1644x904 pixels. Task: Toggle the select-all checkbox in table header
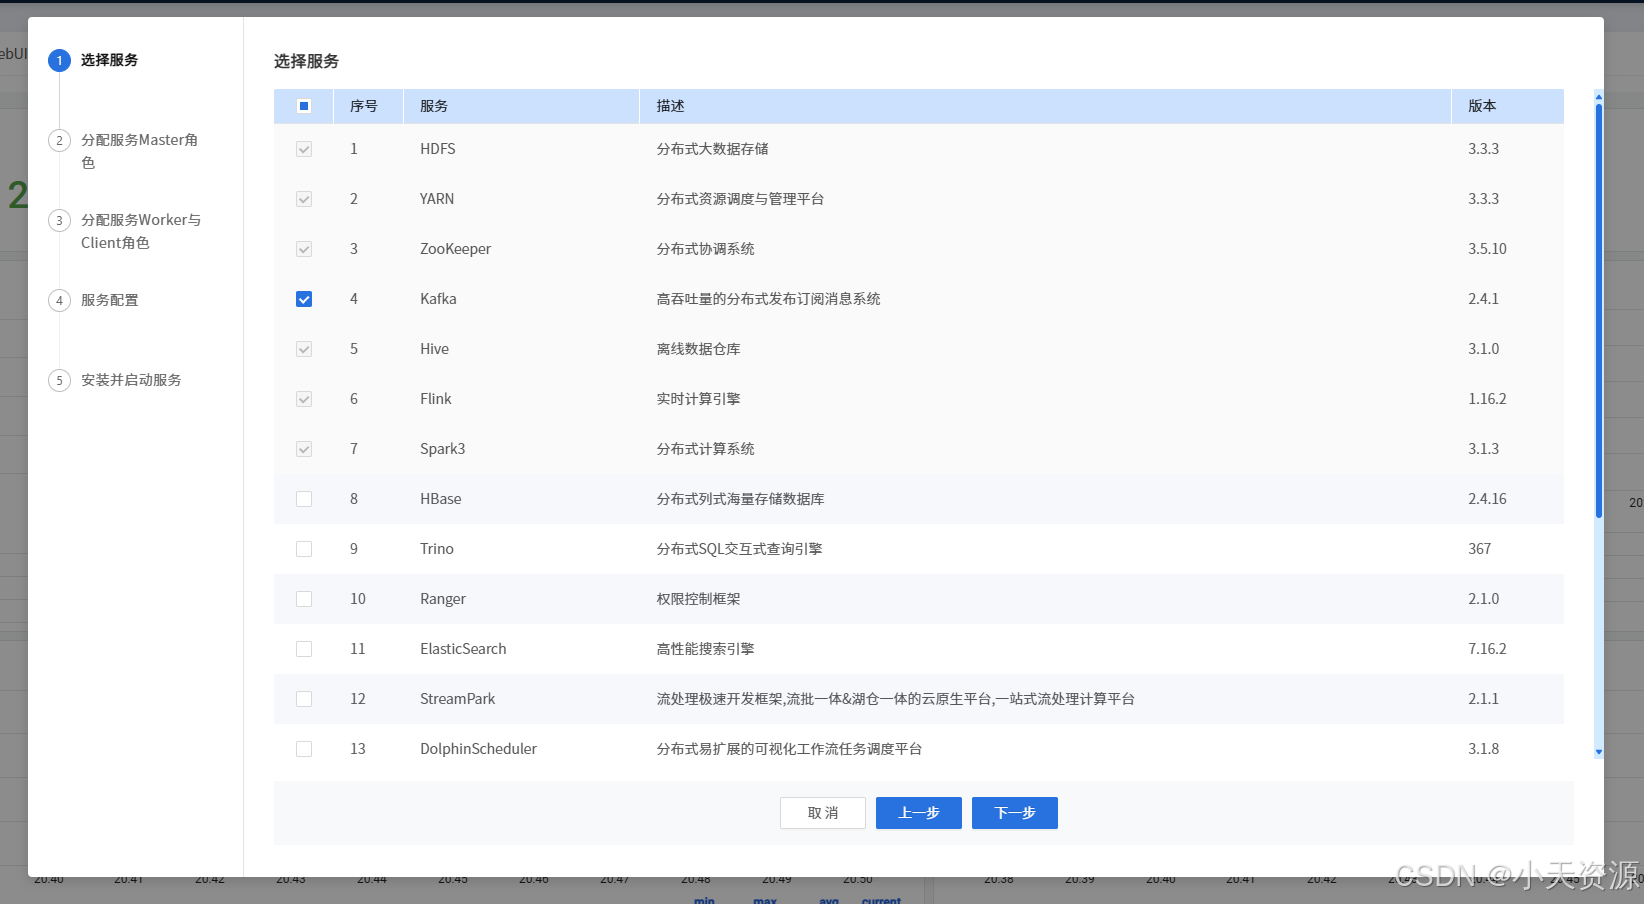click(x=304, y=106)
